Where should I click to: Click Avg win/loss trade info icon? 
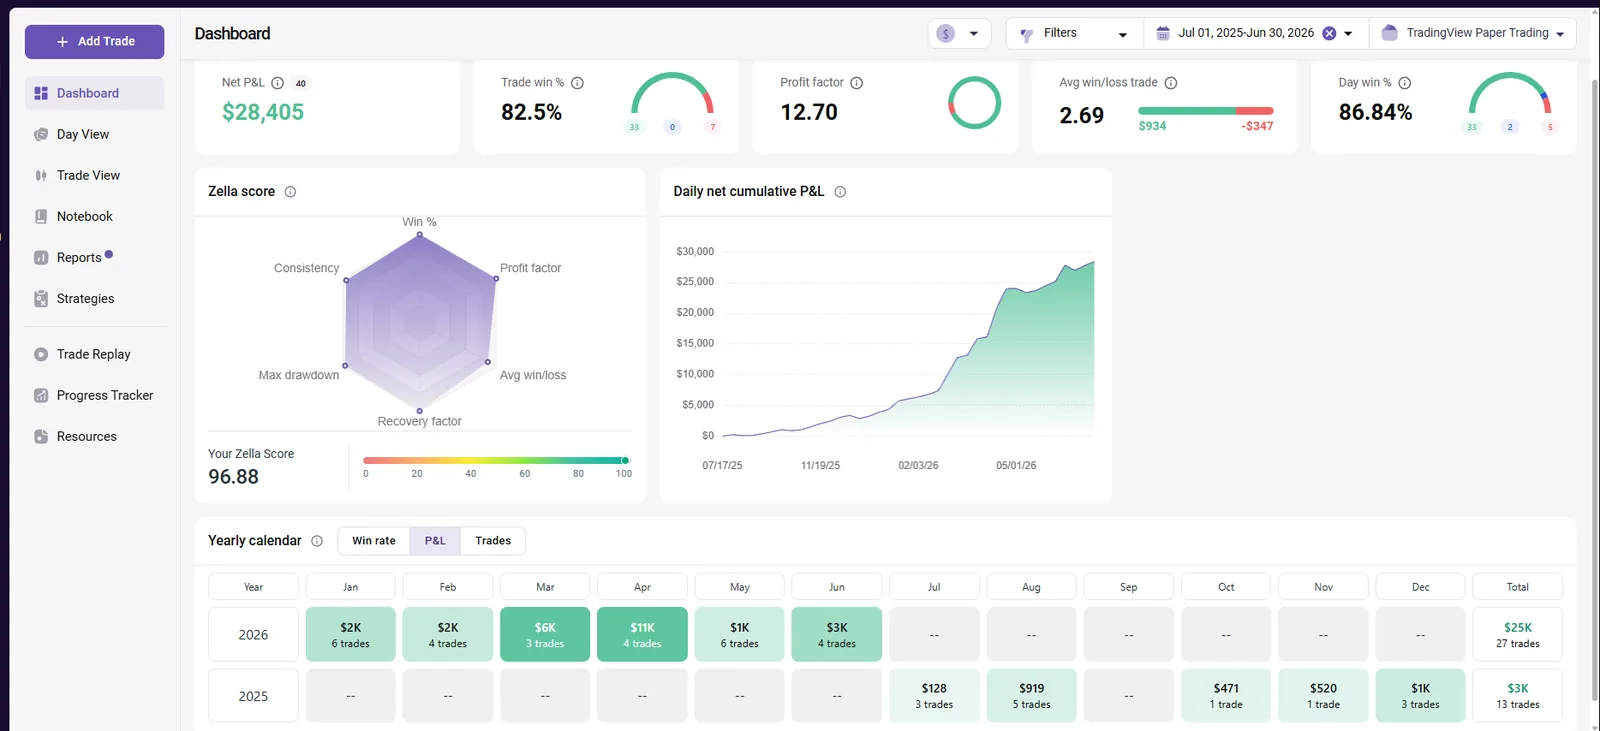click(1171, 83)
